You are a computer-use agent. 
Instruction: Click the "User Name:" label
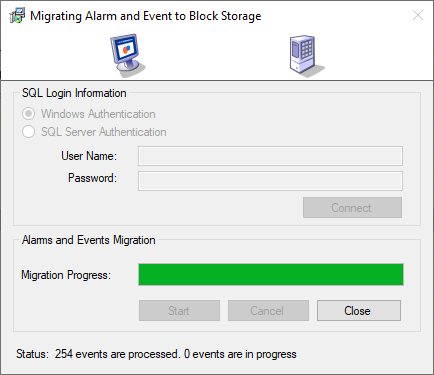coord(89,156)
